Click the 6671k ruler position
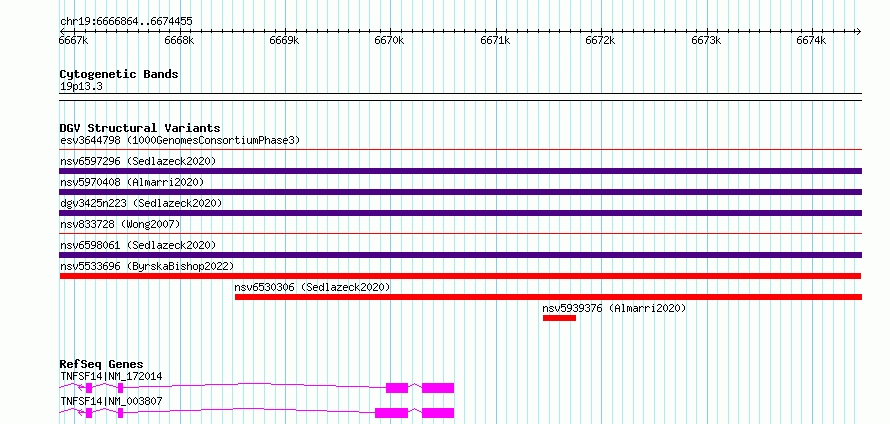Screen dimensions: 890x424 click(496, 40)
